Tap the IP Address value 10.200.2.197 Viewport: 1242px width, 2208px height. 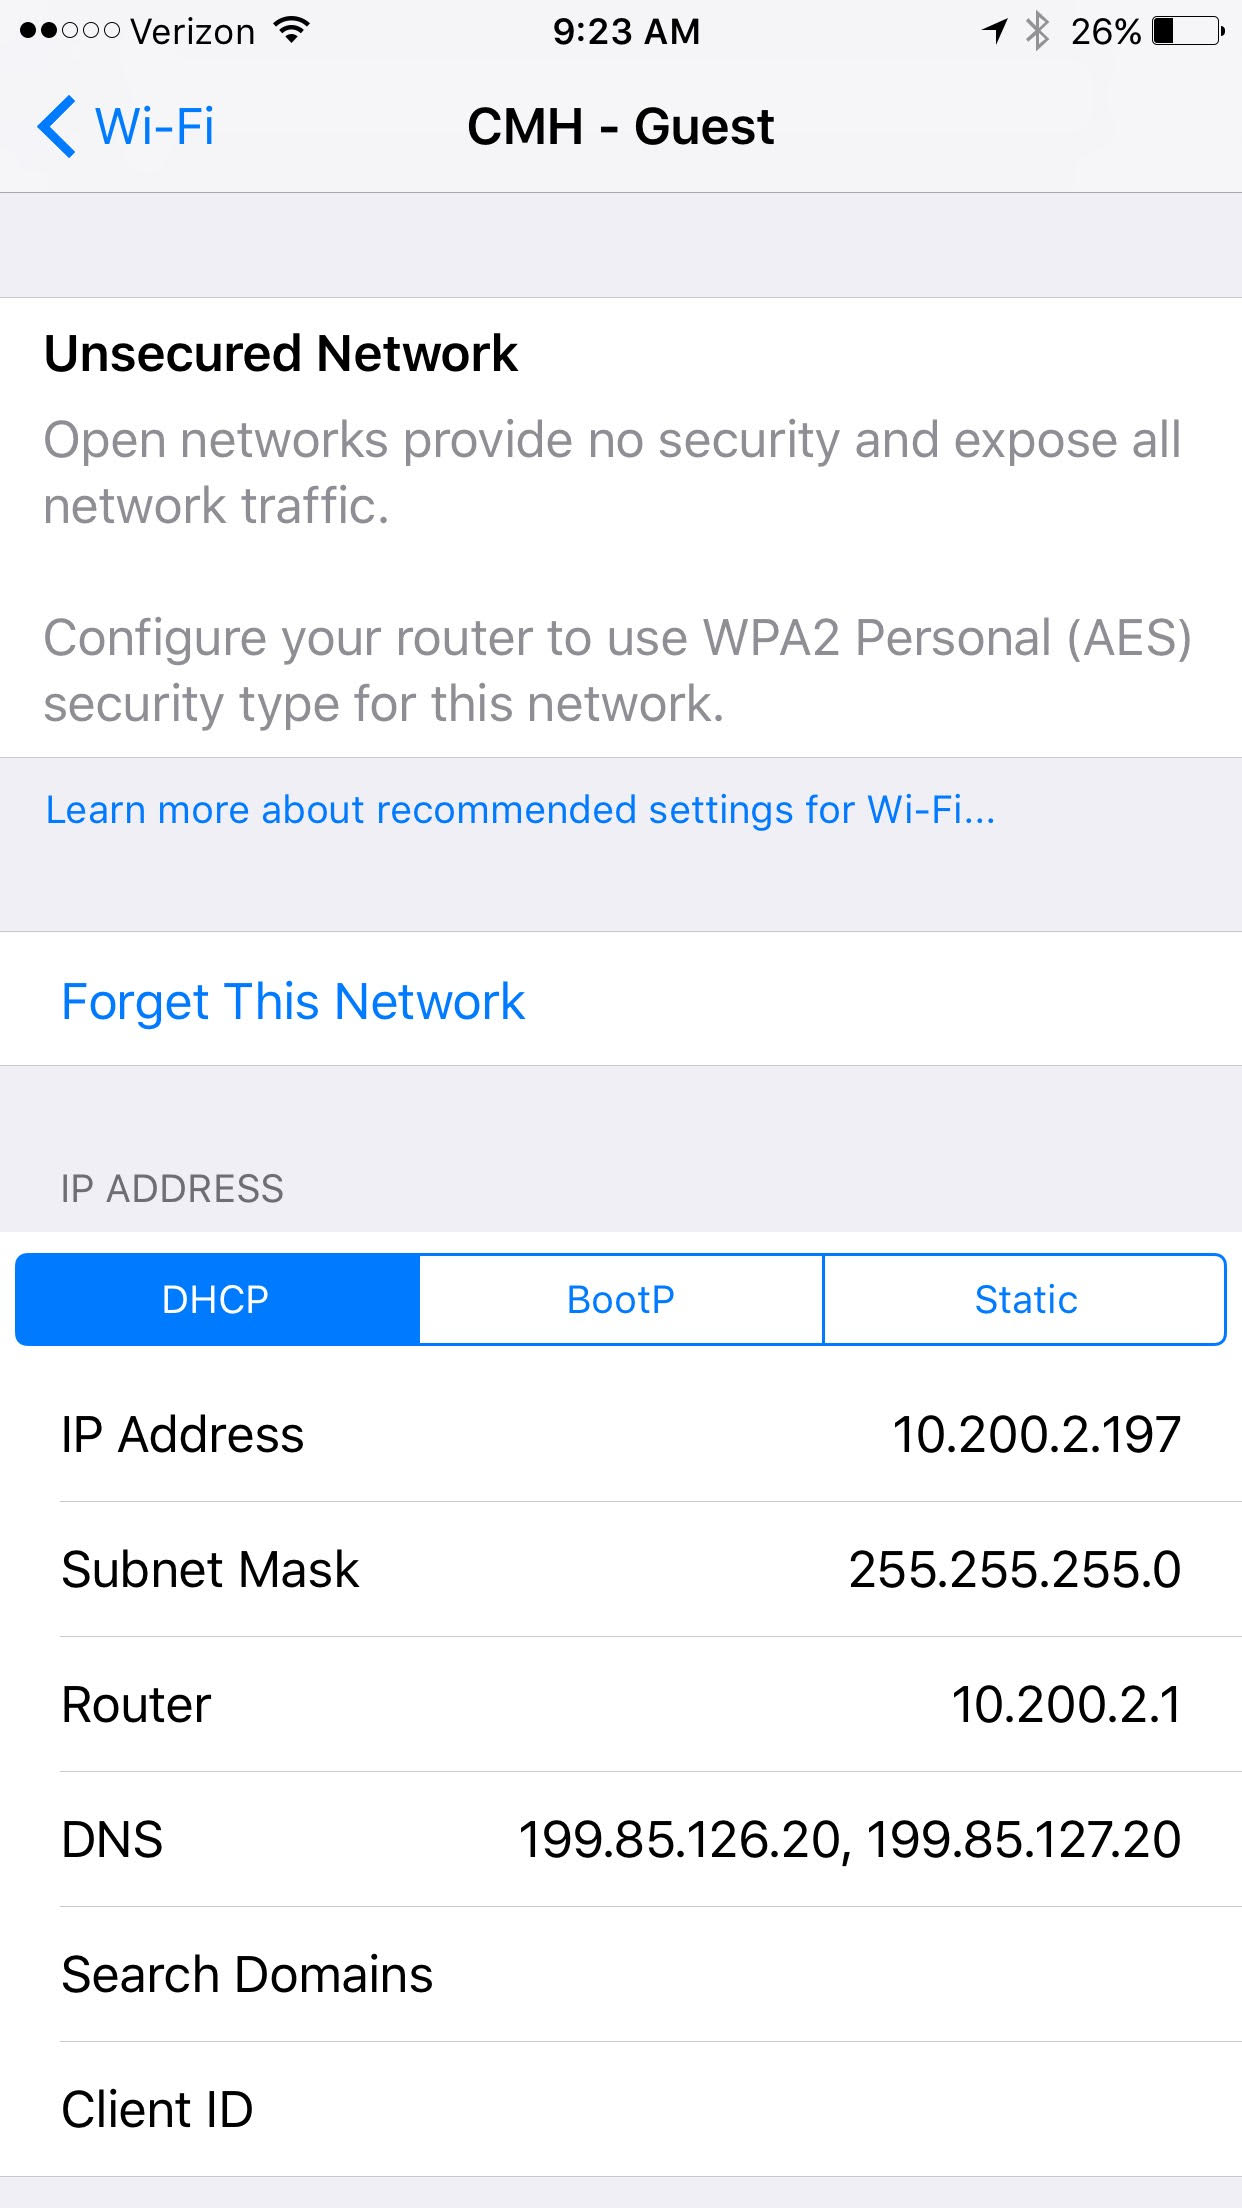coord(1036,1434)
